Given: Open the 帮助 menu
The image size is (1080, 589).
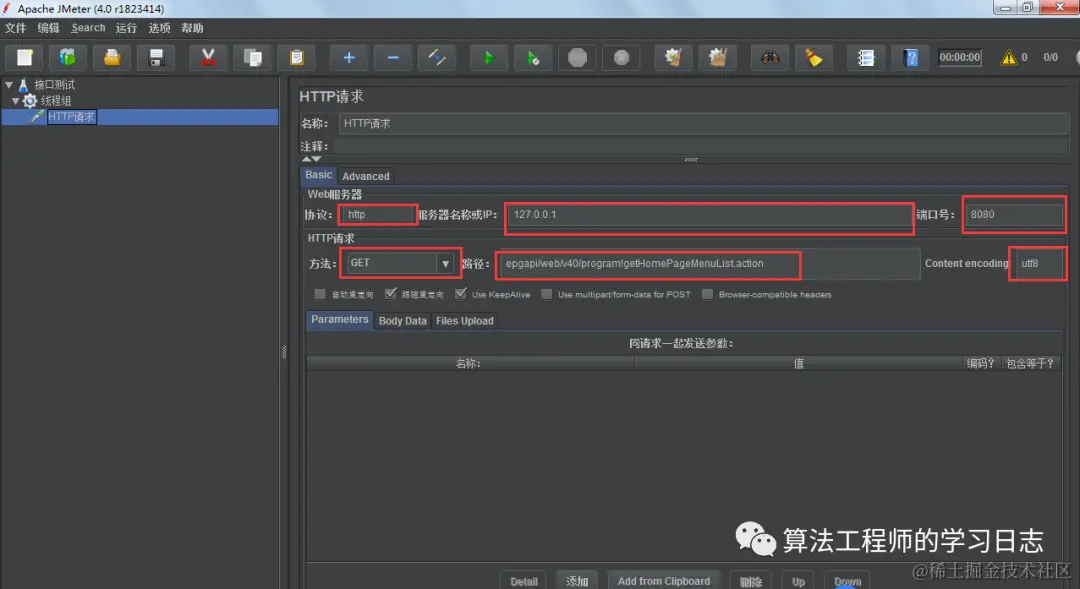Looking at the screenshot, I should [192, 28].
